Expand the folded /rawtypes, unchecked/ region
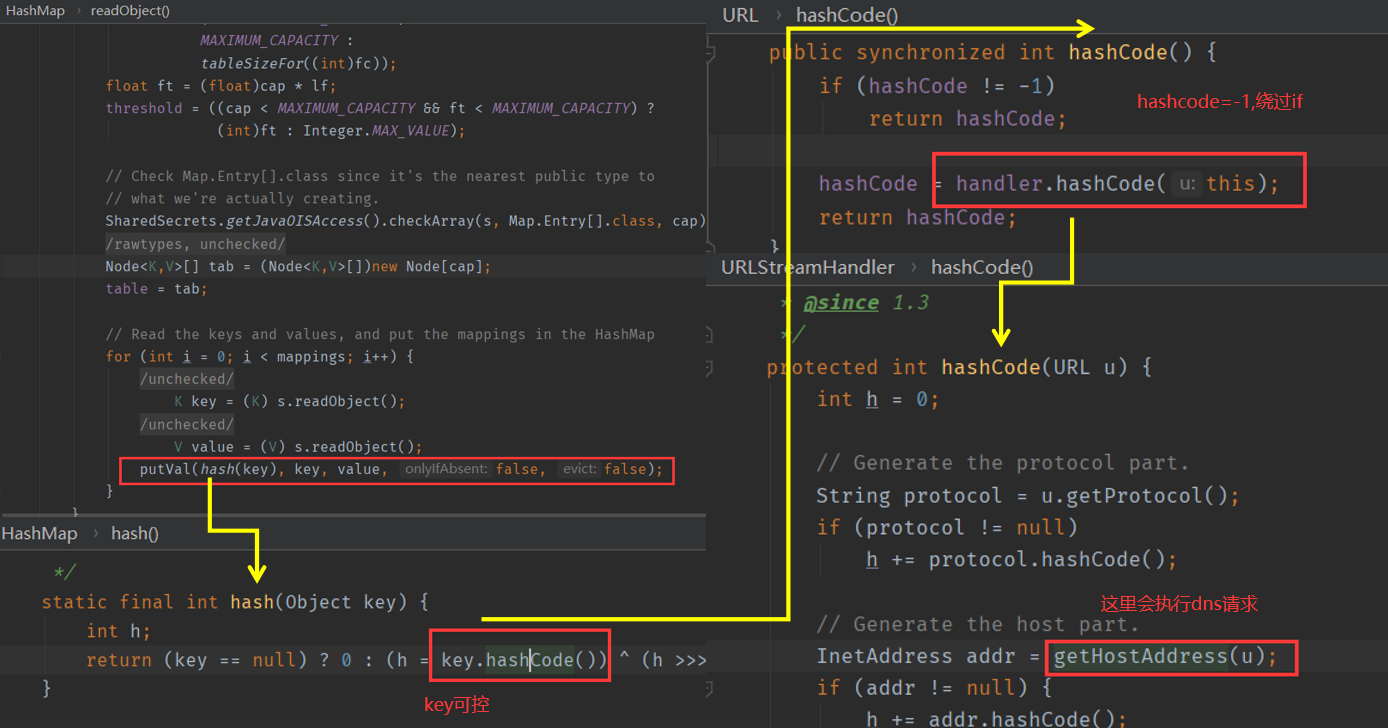1388x728 pixels. (196, 244)
